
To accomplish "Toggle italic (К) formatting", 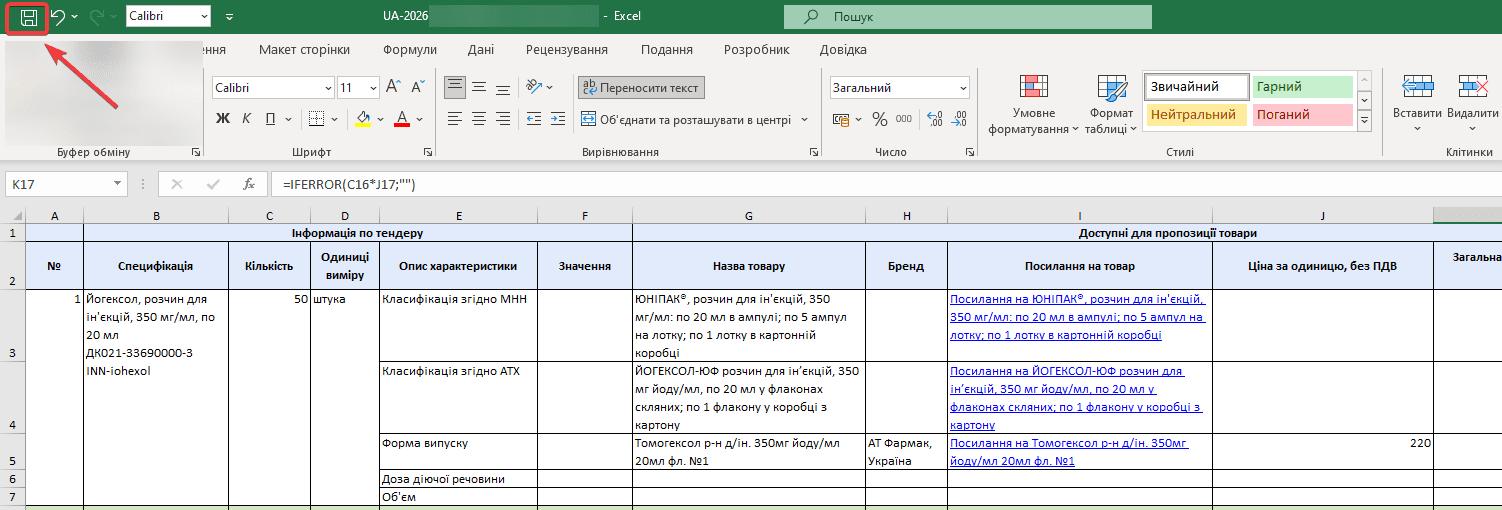I will [x=247, y=119].
